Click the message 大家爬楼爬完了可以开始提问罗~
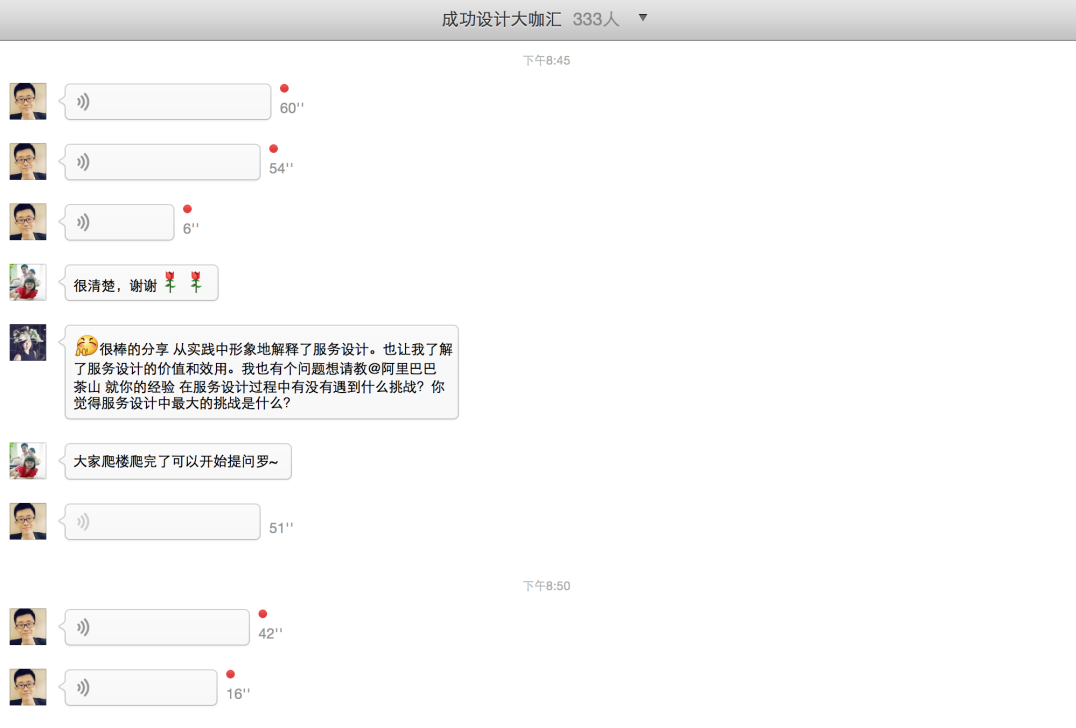 click(178, 461)
